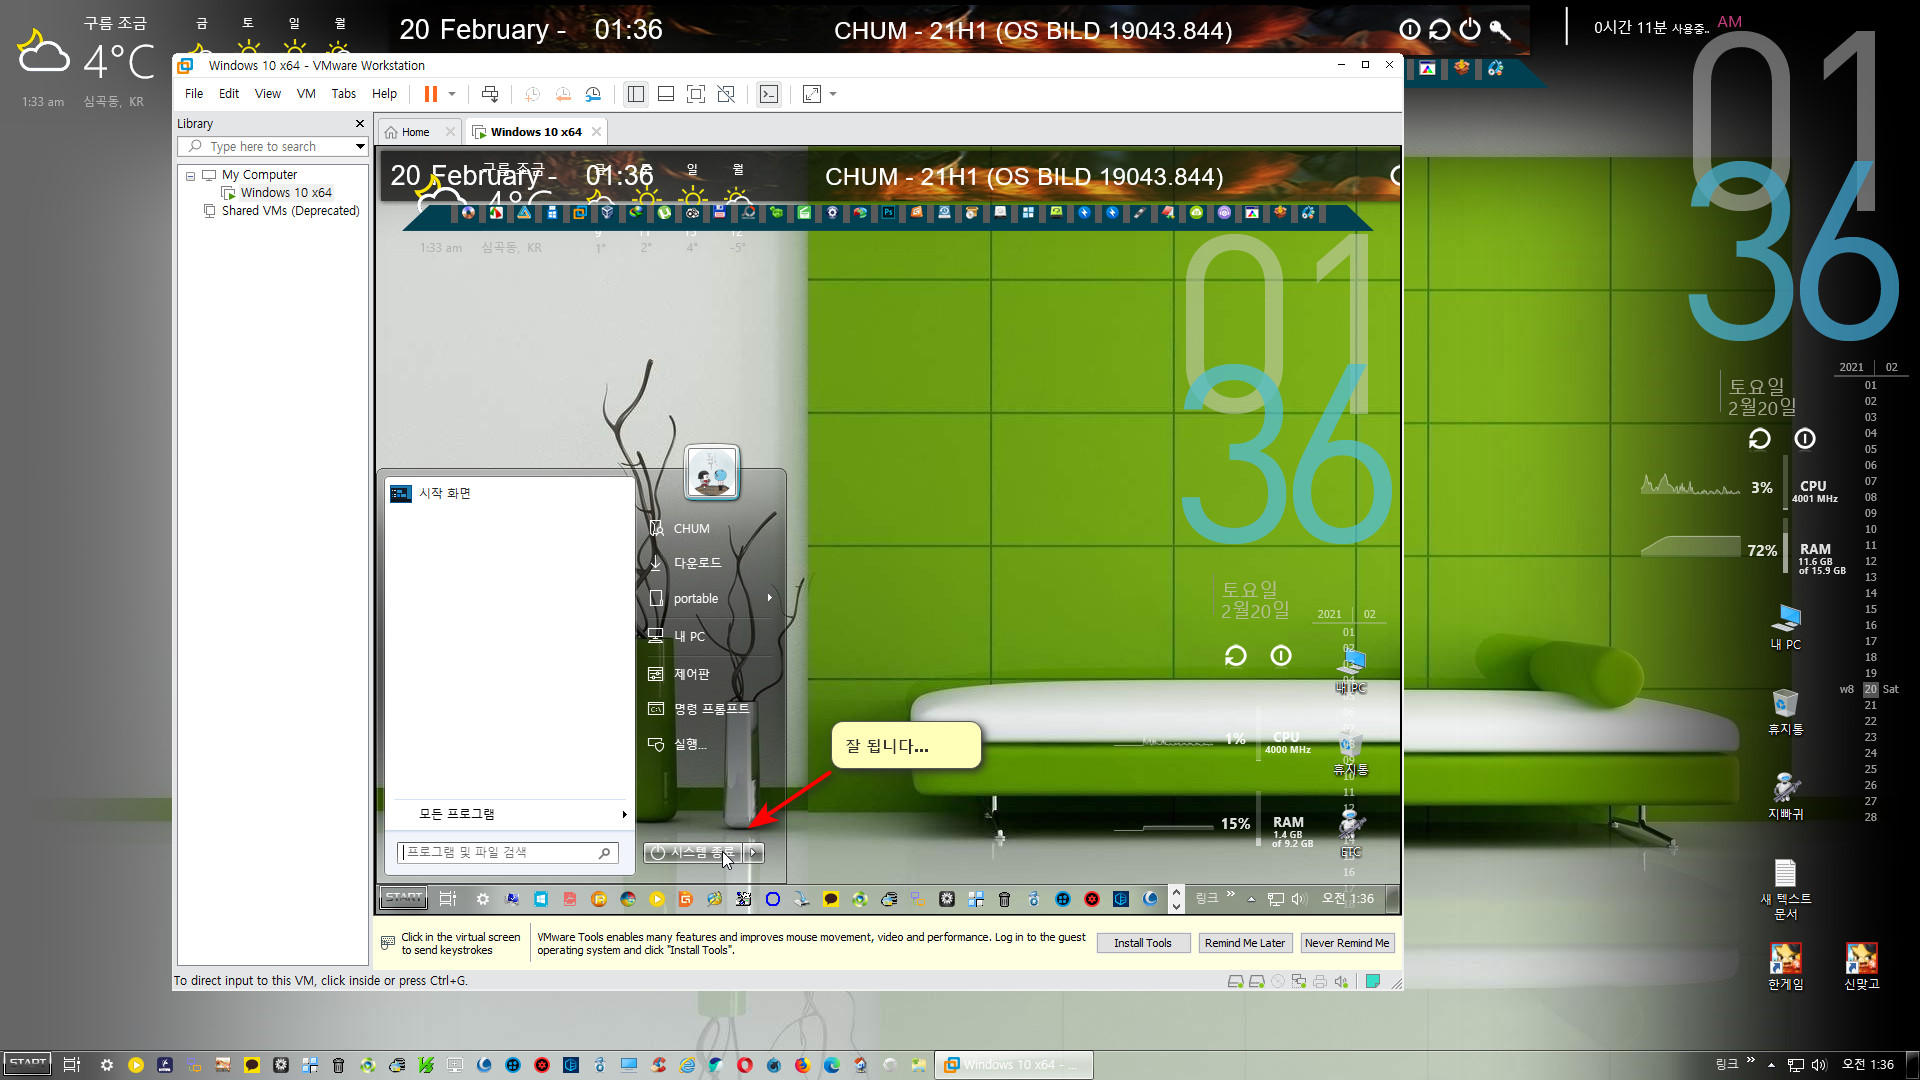This screenshot has height=1080, width=1920.
Task: Click the Install Tools button
Action: click(x=1143, y=943)
